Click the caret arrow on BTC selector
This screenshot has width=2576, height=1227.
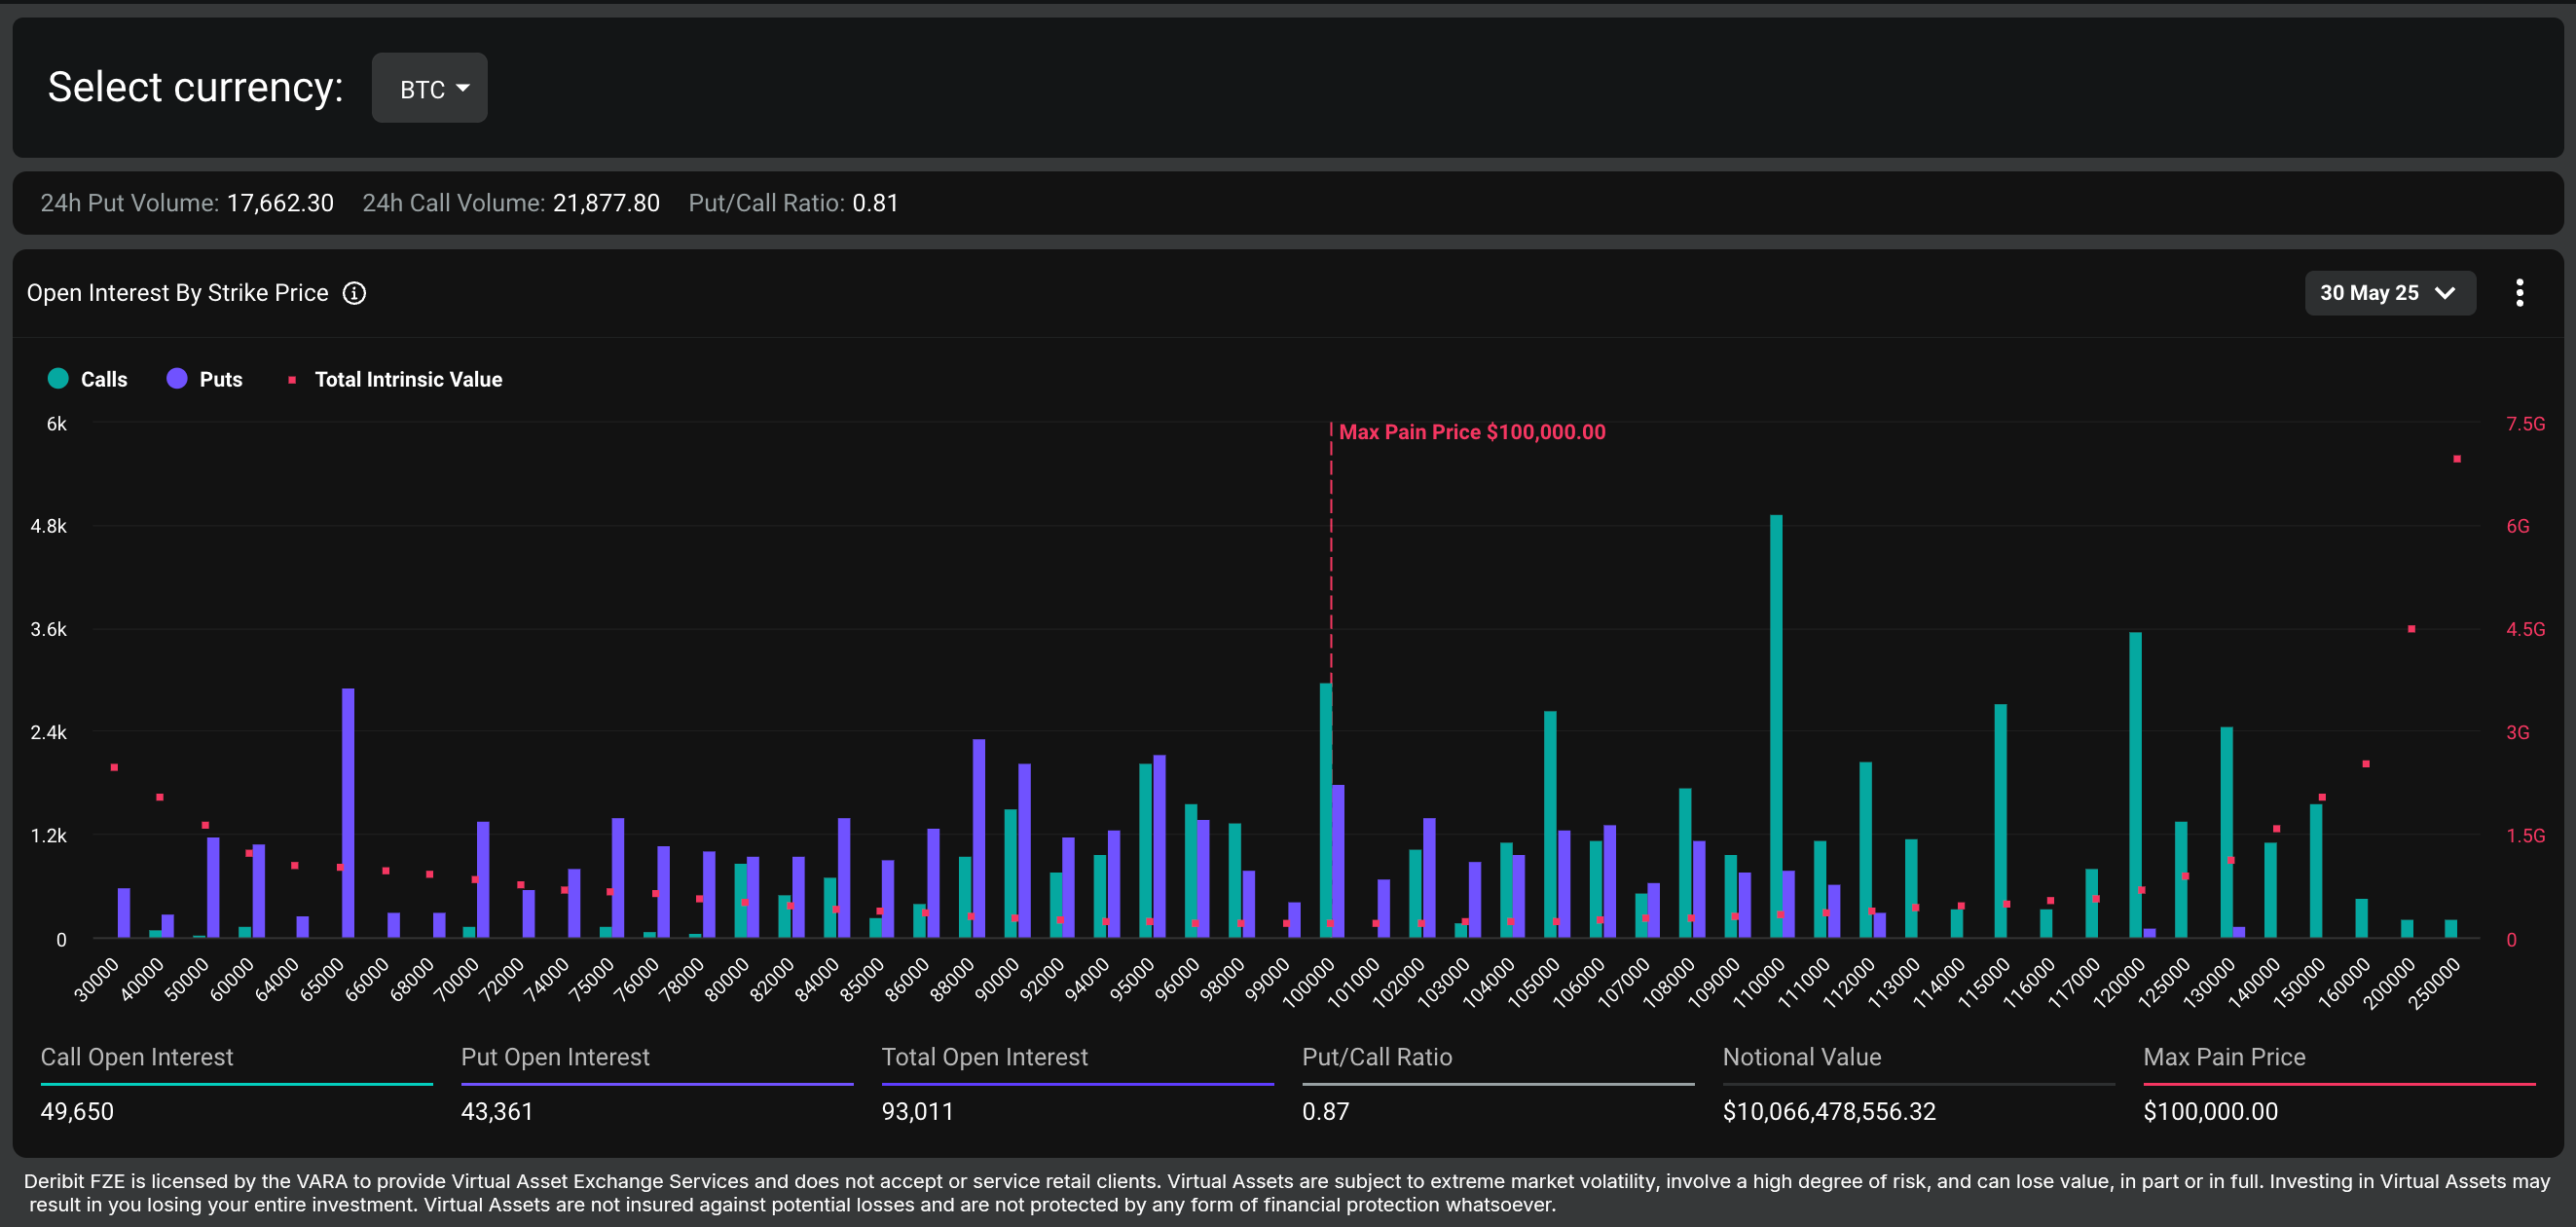(463, 88)
